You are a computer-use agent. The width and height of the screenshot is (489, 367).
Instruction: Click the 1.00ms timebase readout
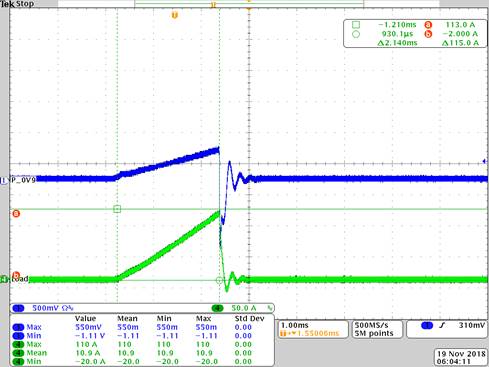[295, 325]
